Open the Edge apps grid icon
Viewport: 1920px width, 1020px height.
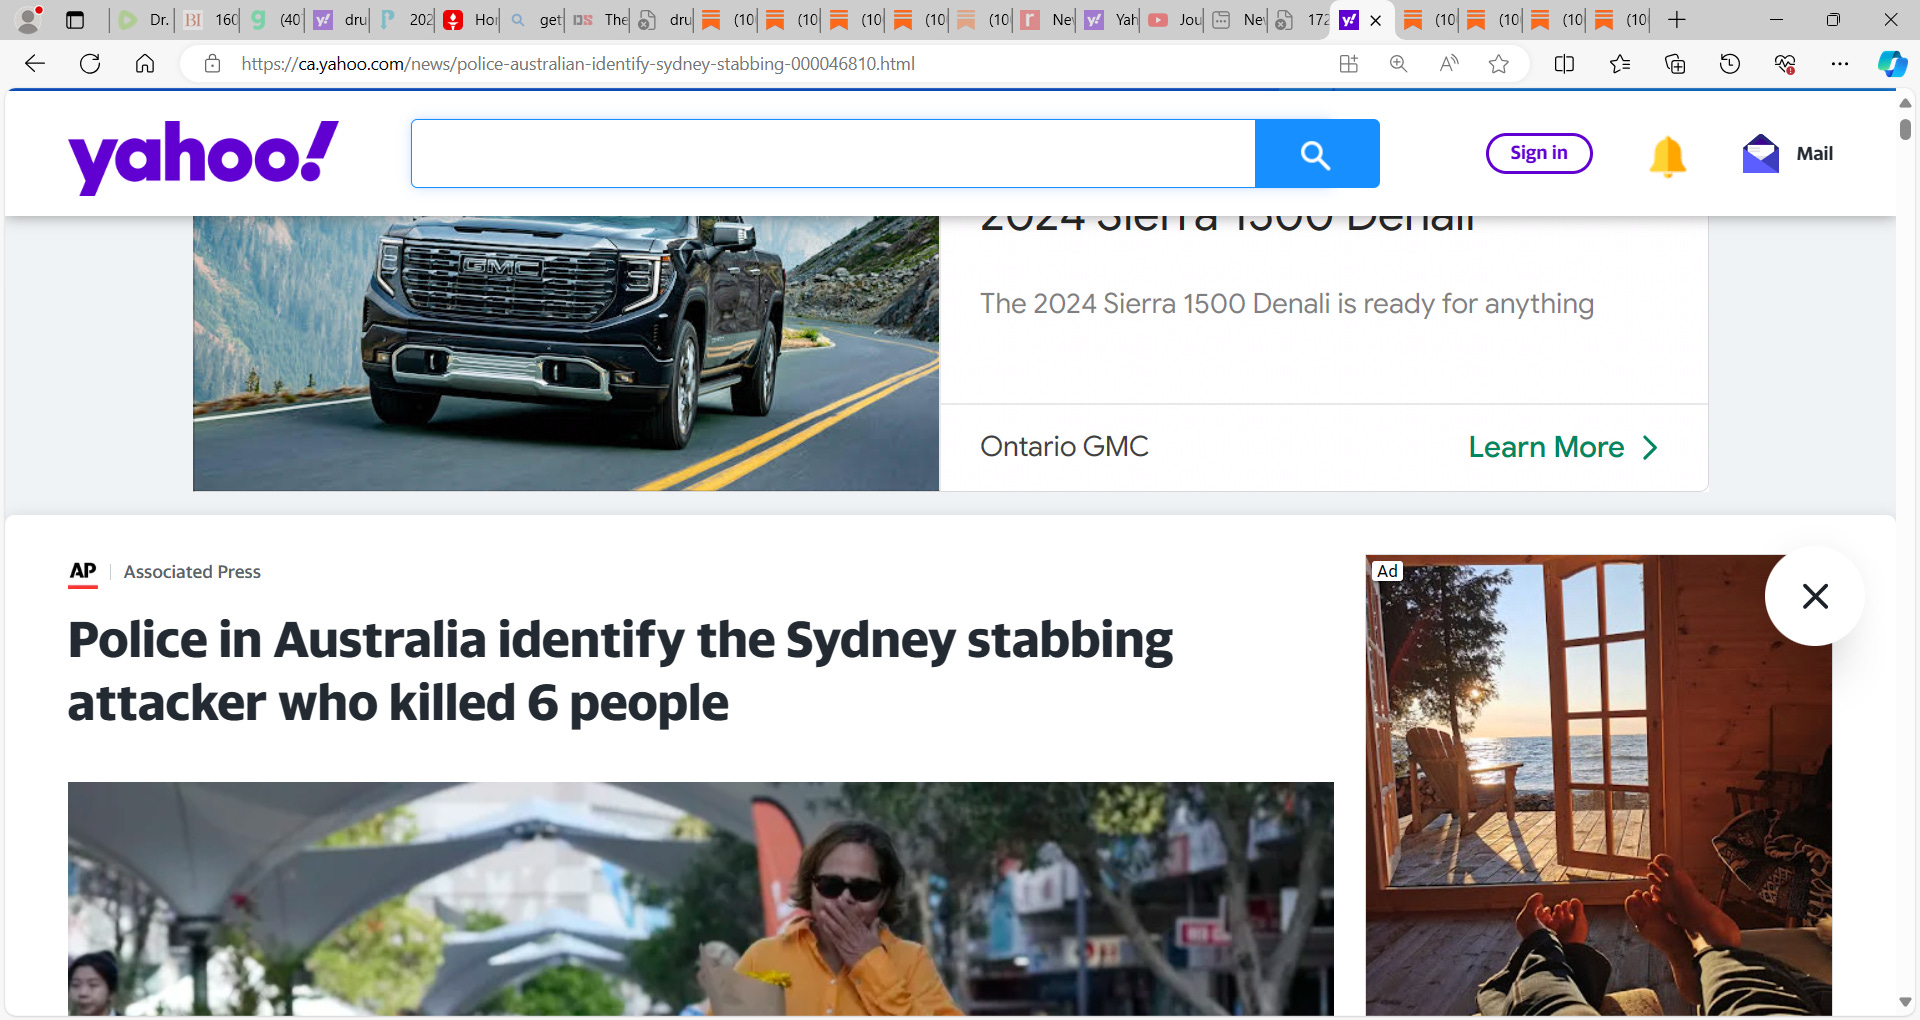[1349, 64]
